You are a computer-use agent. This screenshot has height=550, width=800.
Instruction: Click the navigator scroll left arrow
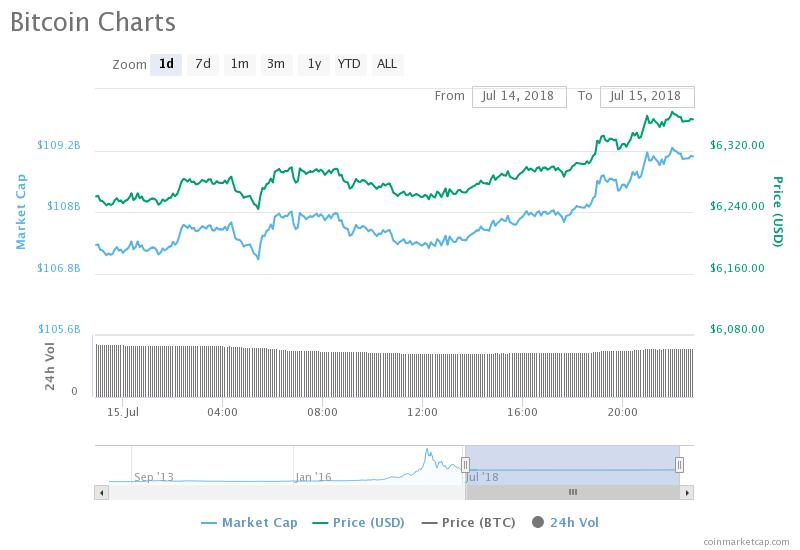point(102,492)
